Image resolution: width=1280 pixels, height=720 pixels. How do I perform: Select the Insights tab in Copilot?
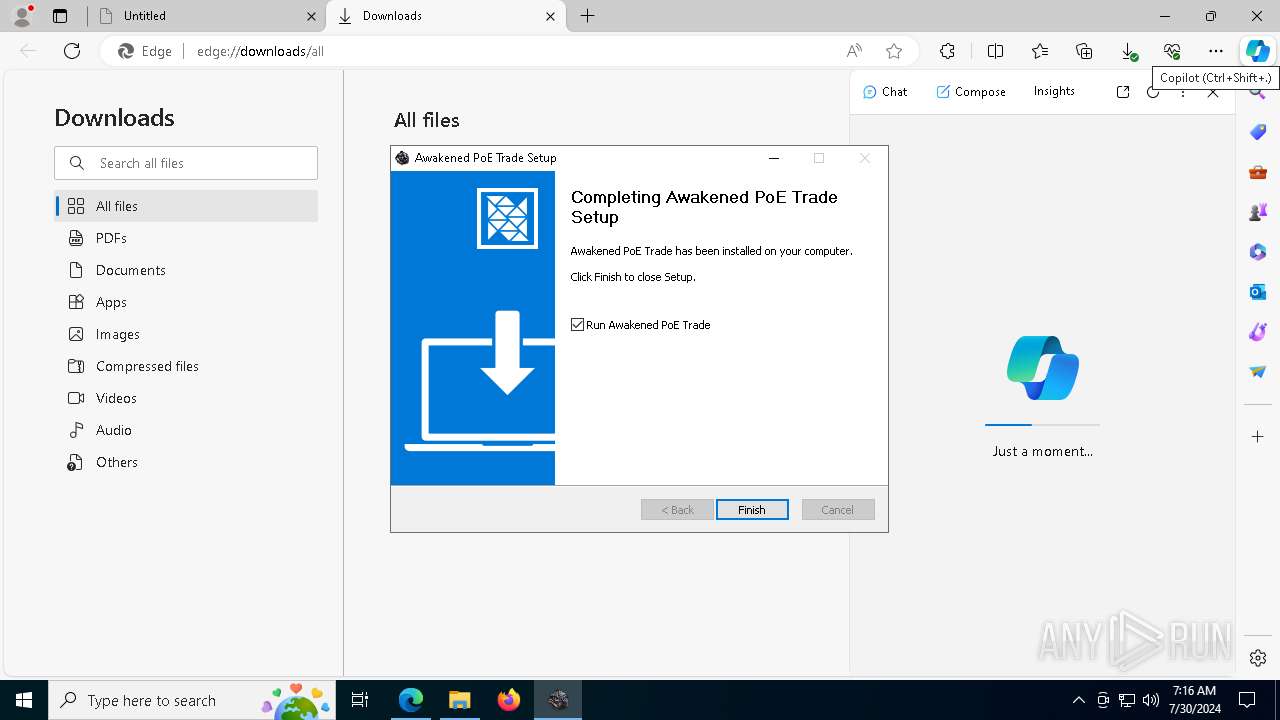click(1054, 92)
